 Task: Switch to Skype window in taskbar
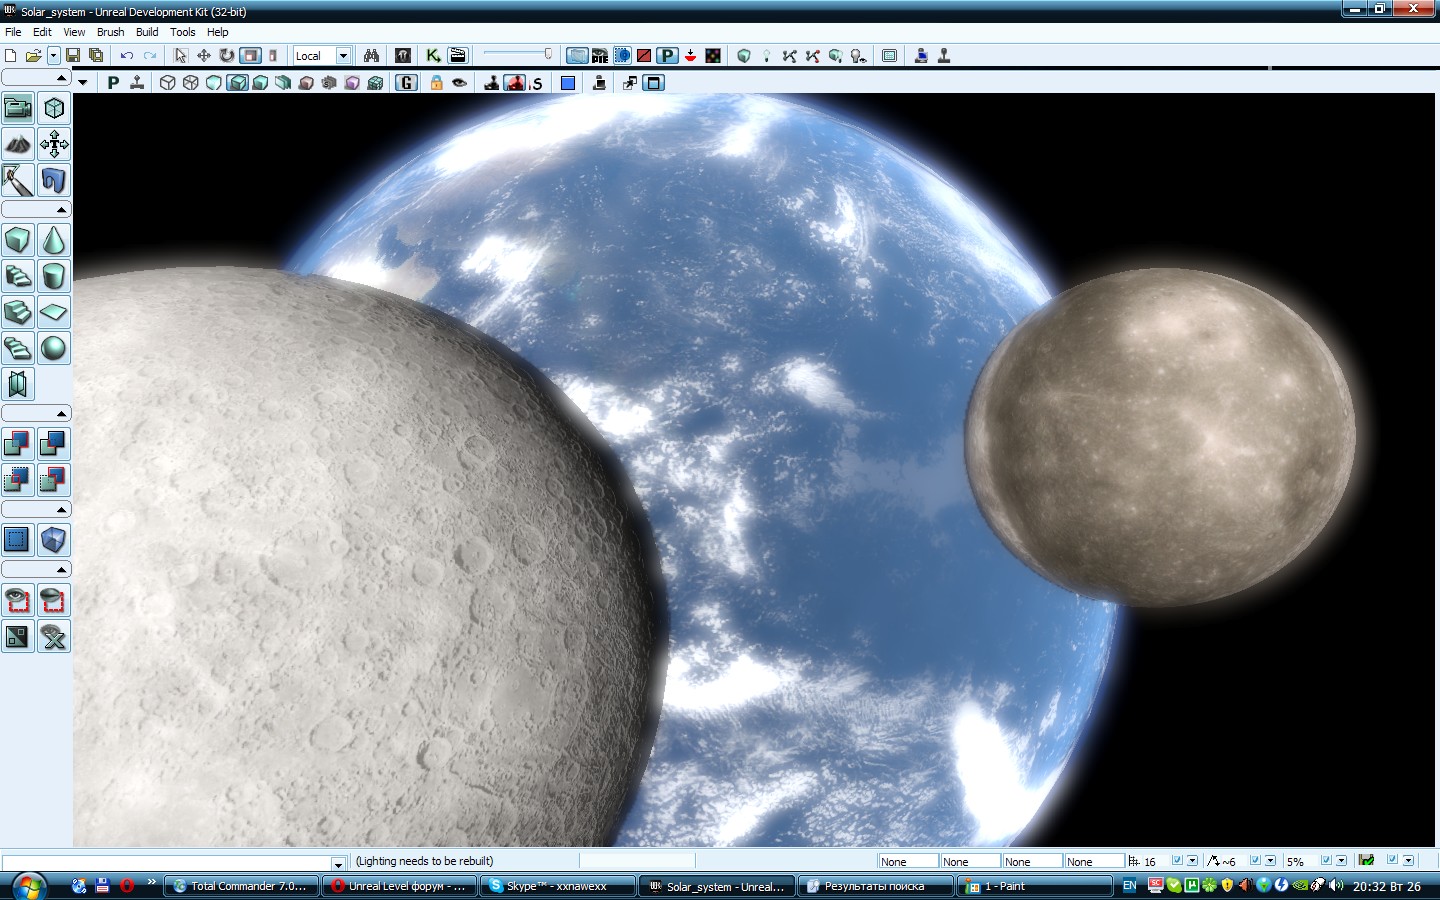(558, 886)
